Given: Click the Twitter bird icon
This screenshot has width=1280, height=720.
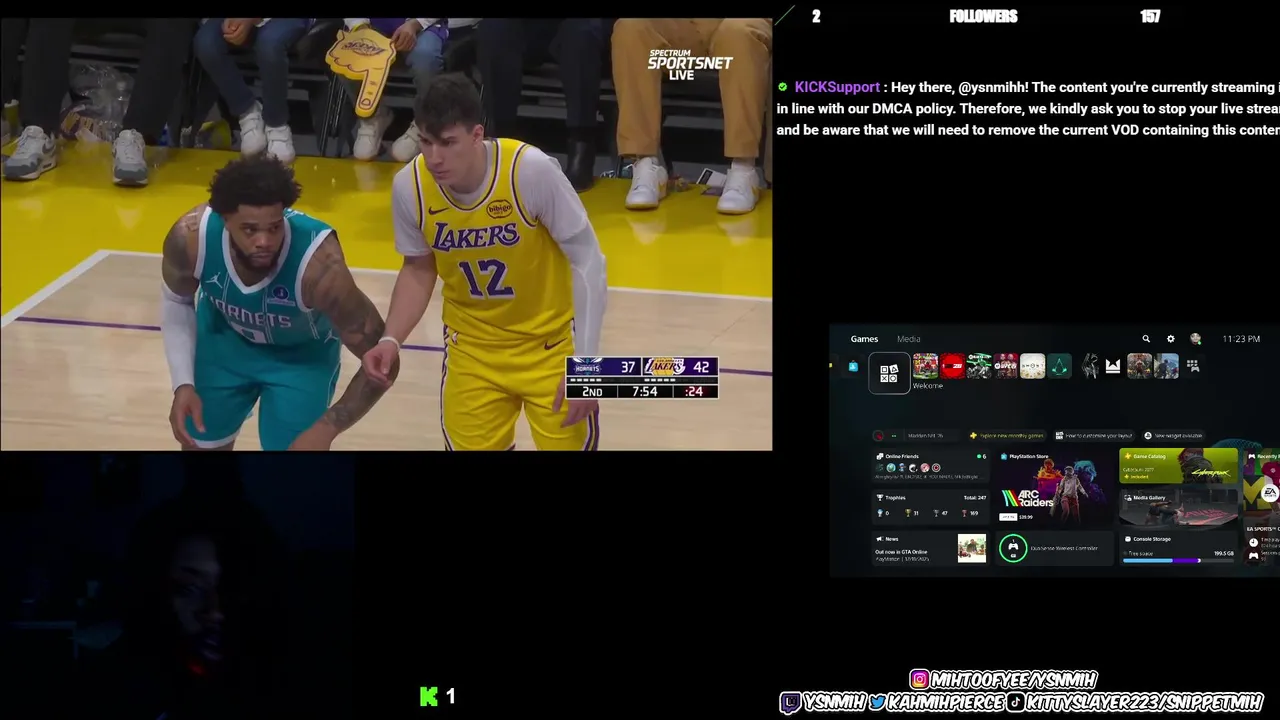Looking at the screenshot, I should [877, 702].
